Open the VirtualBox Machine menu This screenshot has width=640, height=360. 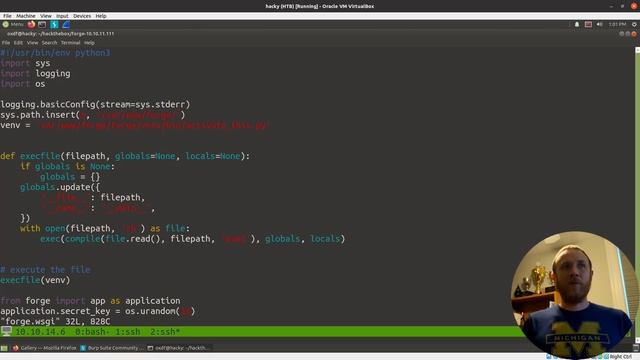26,16
